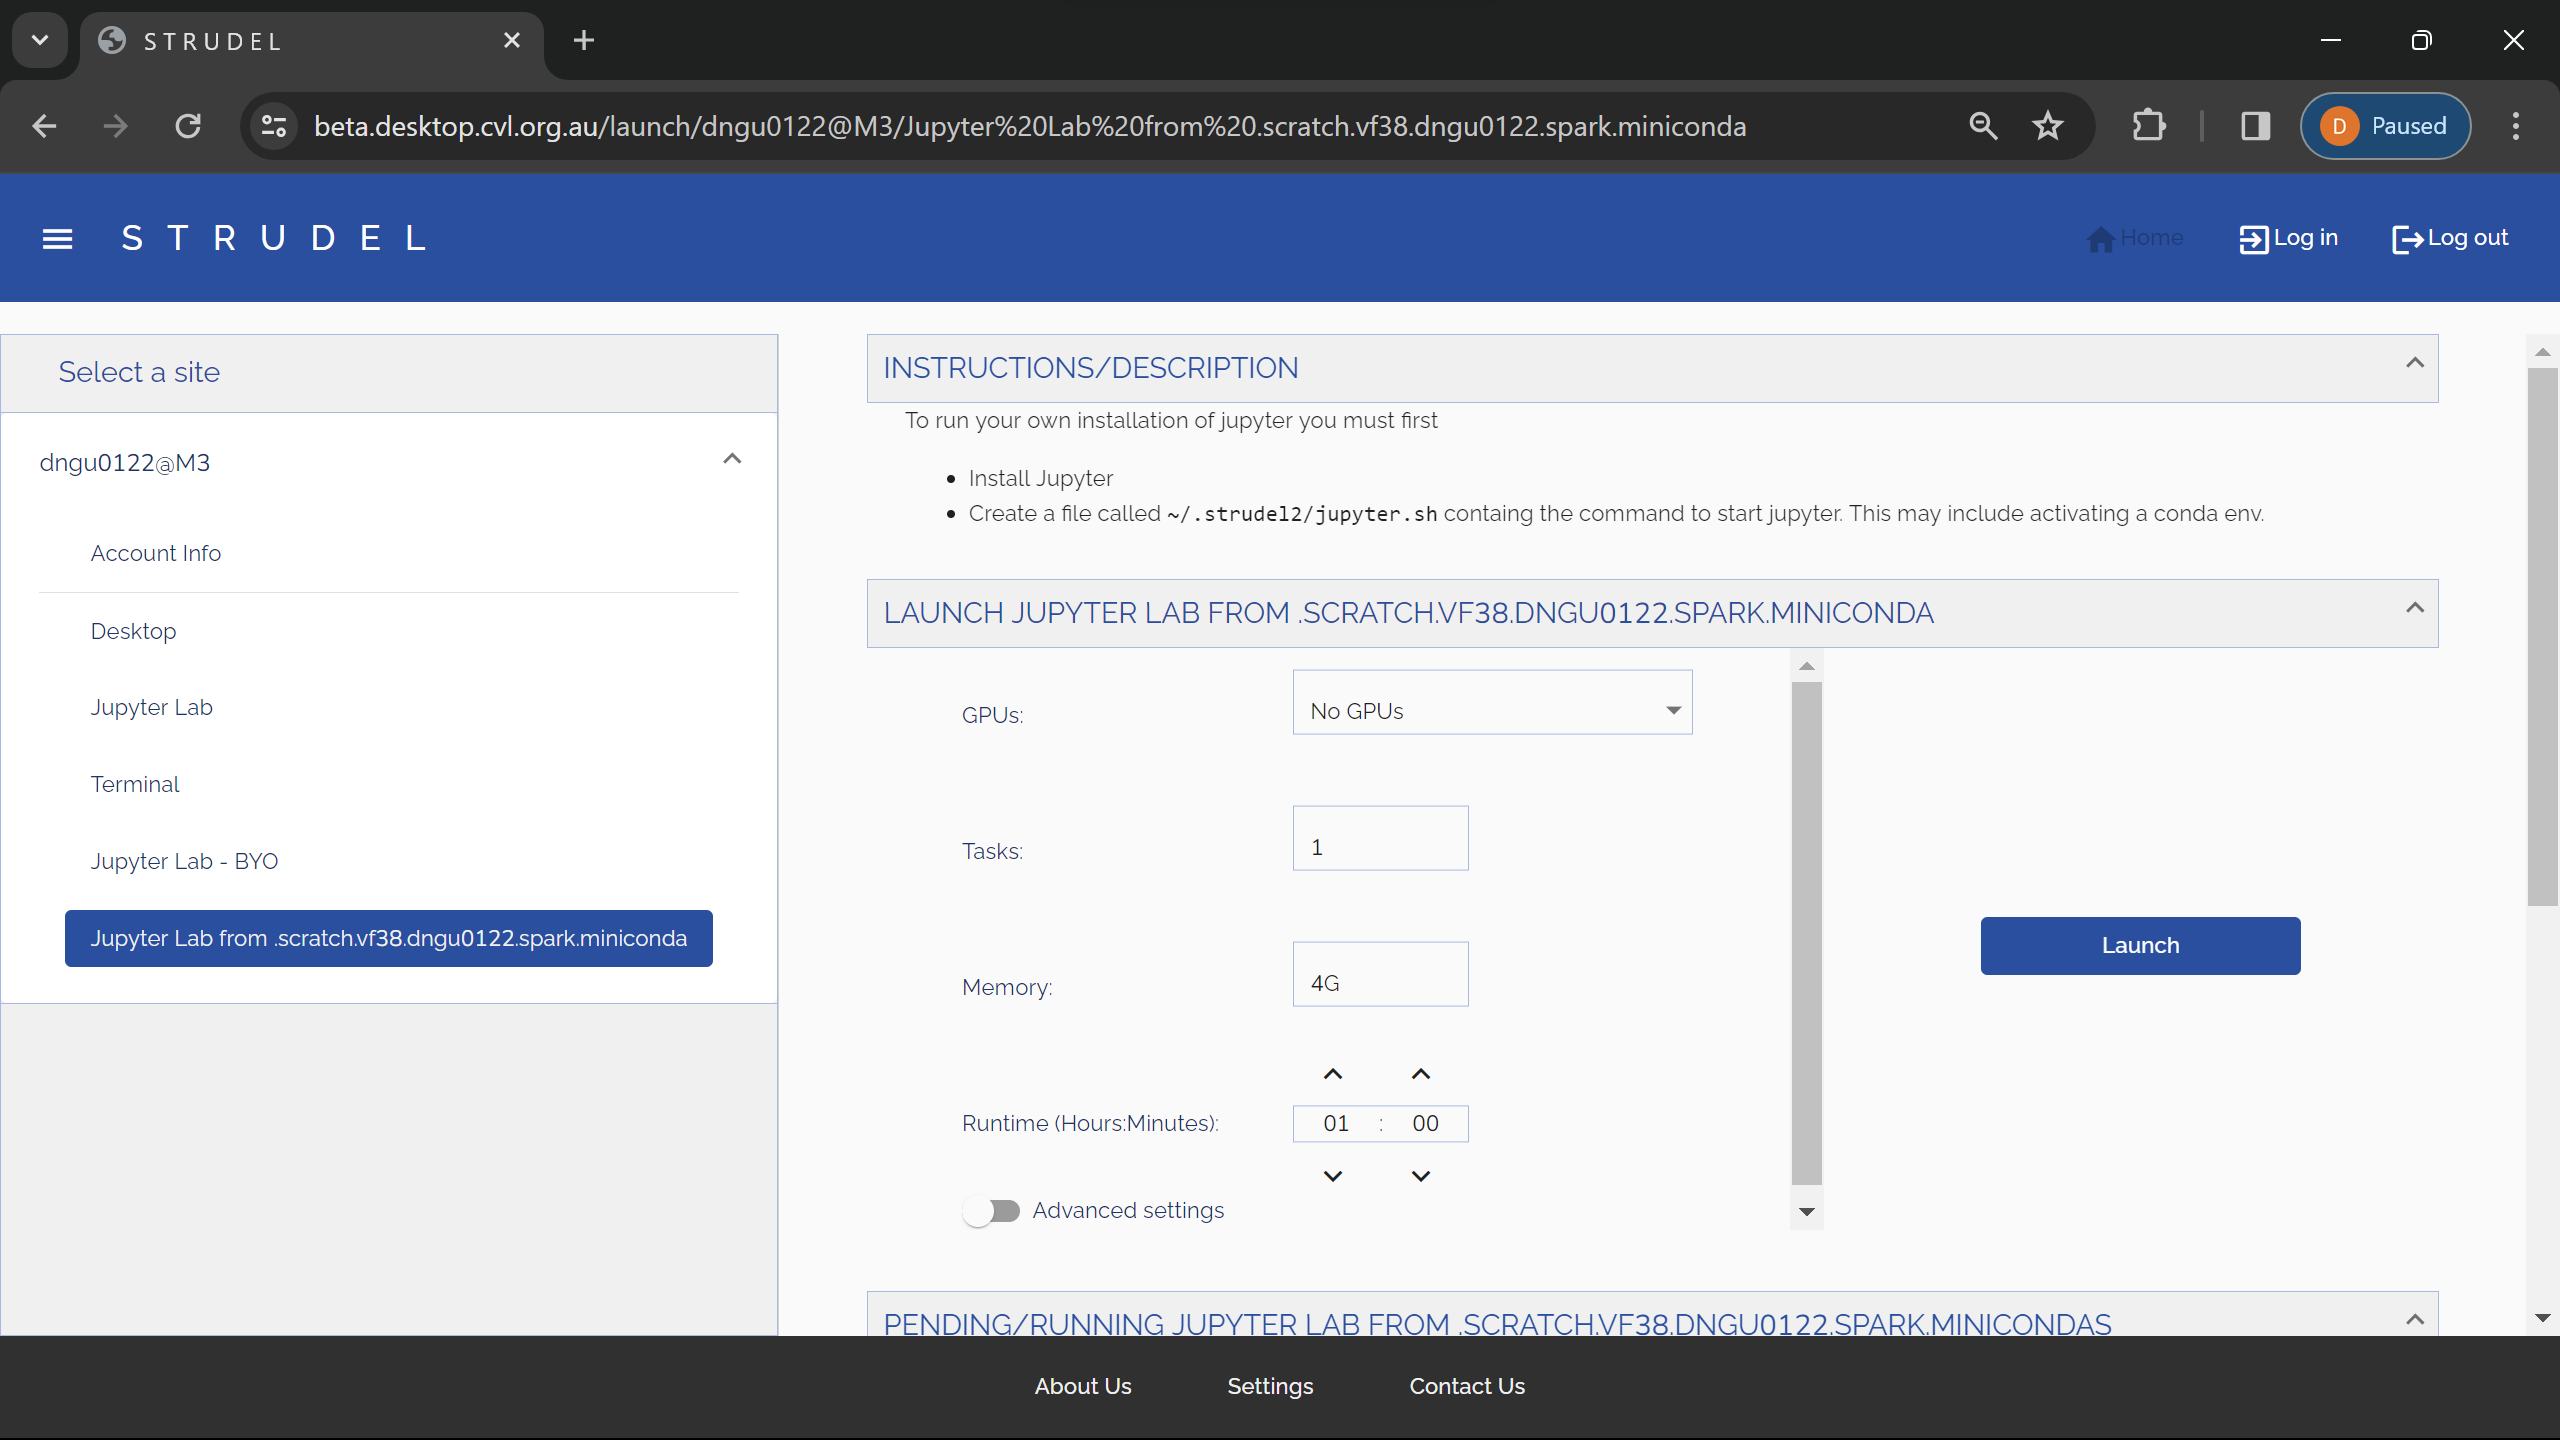Open the hamburger menu in STRUDEL header

pos(57,238)
